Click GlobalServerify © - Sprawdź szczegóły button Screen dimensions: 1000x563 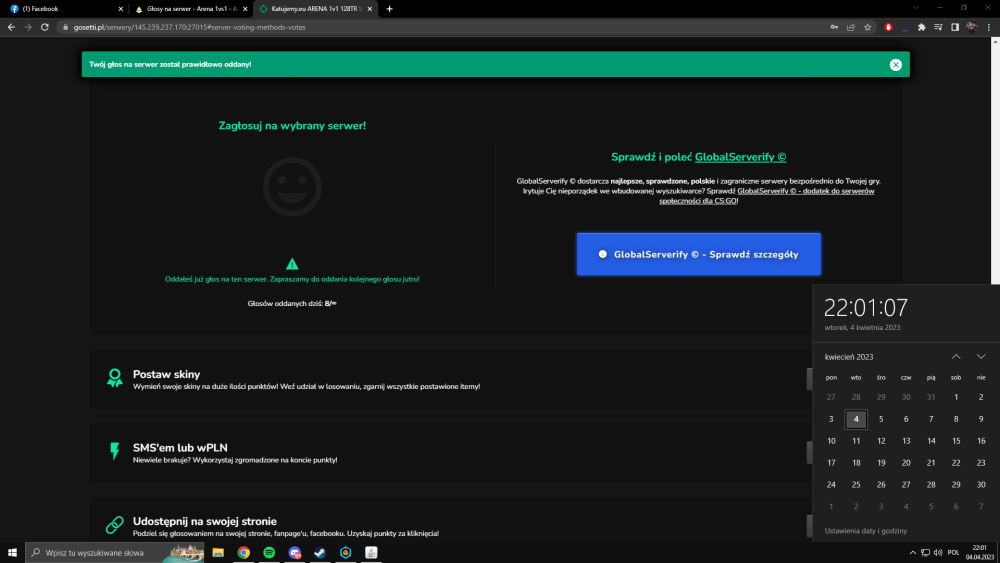pyautogui.click(x=698, y=254)
